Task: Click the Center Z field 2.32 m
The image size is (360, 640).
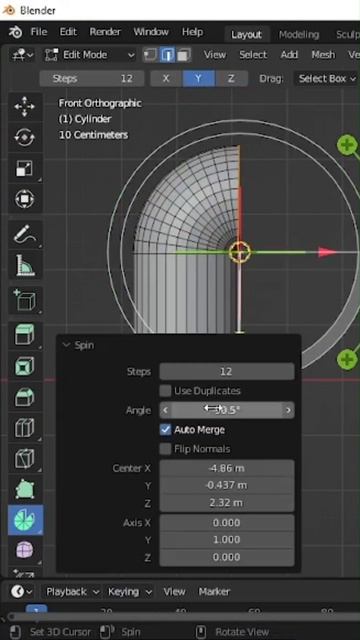Action: 227,503
